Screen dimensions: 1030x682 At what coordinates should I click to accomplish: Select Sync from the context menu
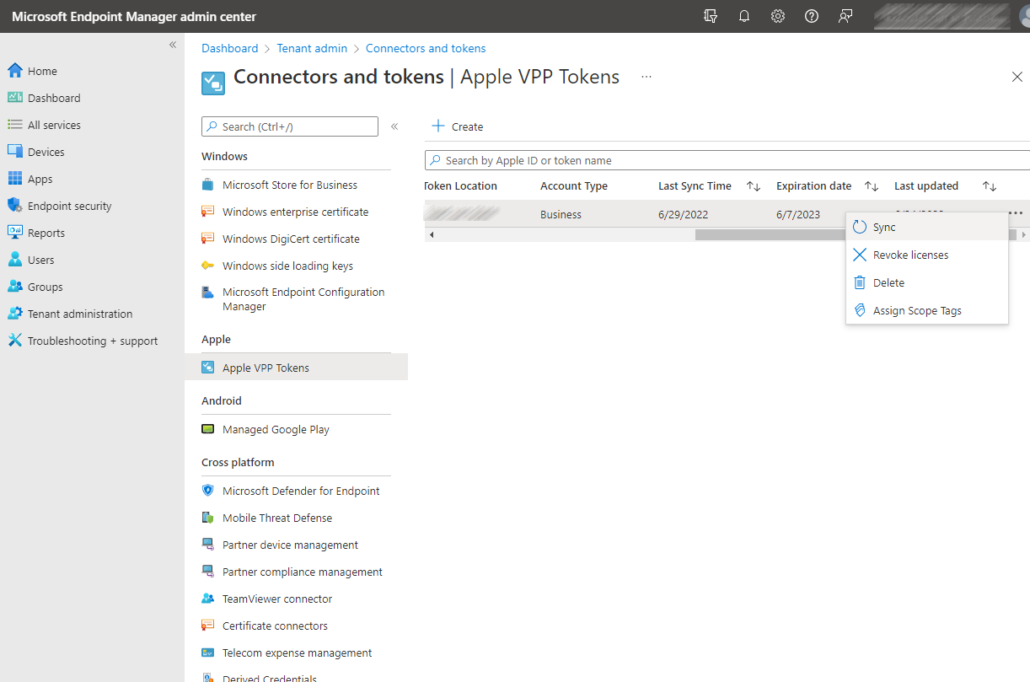click(x=884, y=227)
